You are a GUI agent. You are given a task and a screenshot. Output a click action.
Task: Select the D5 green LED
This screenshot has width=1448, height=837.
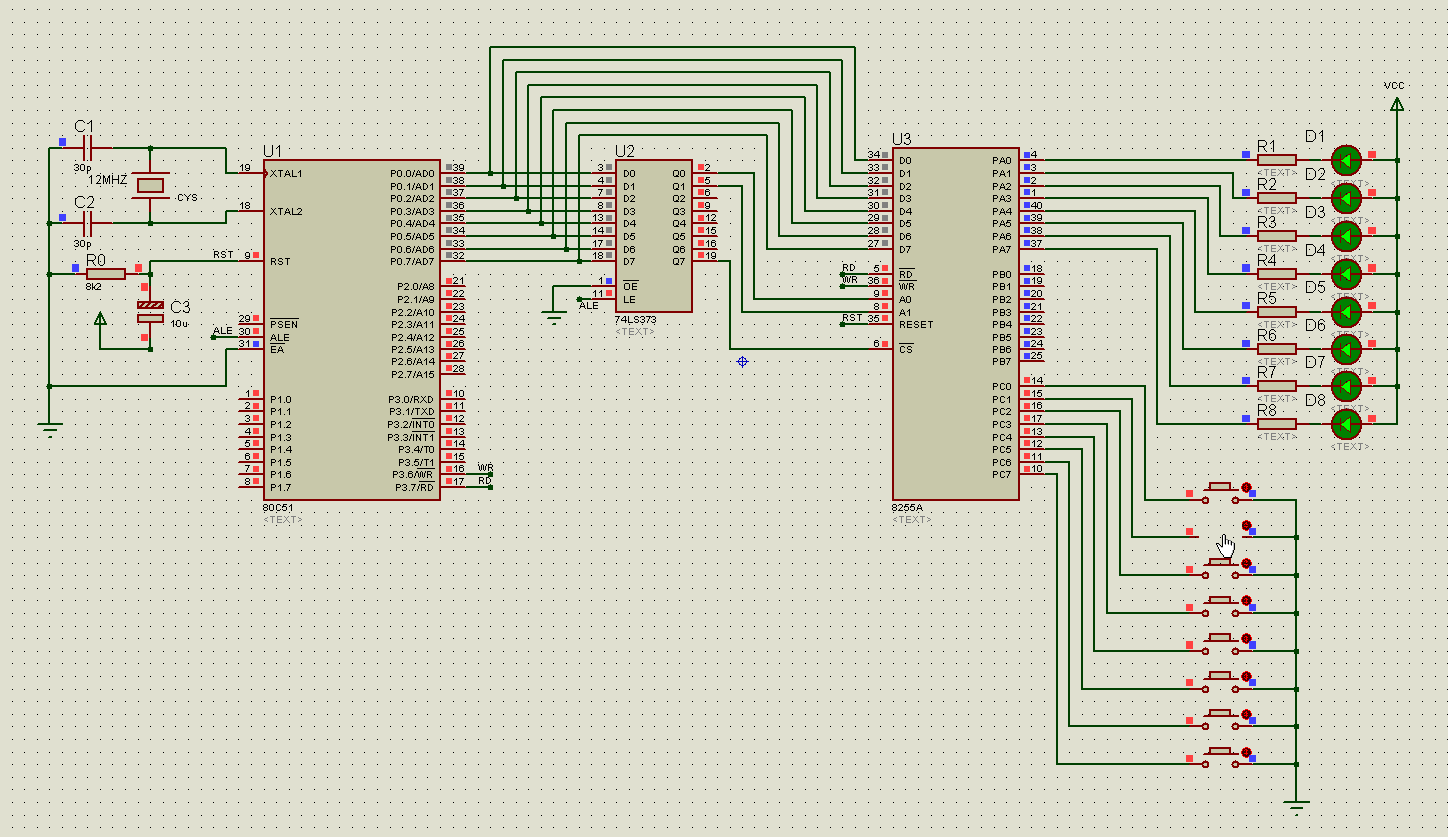point(1347,311)
